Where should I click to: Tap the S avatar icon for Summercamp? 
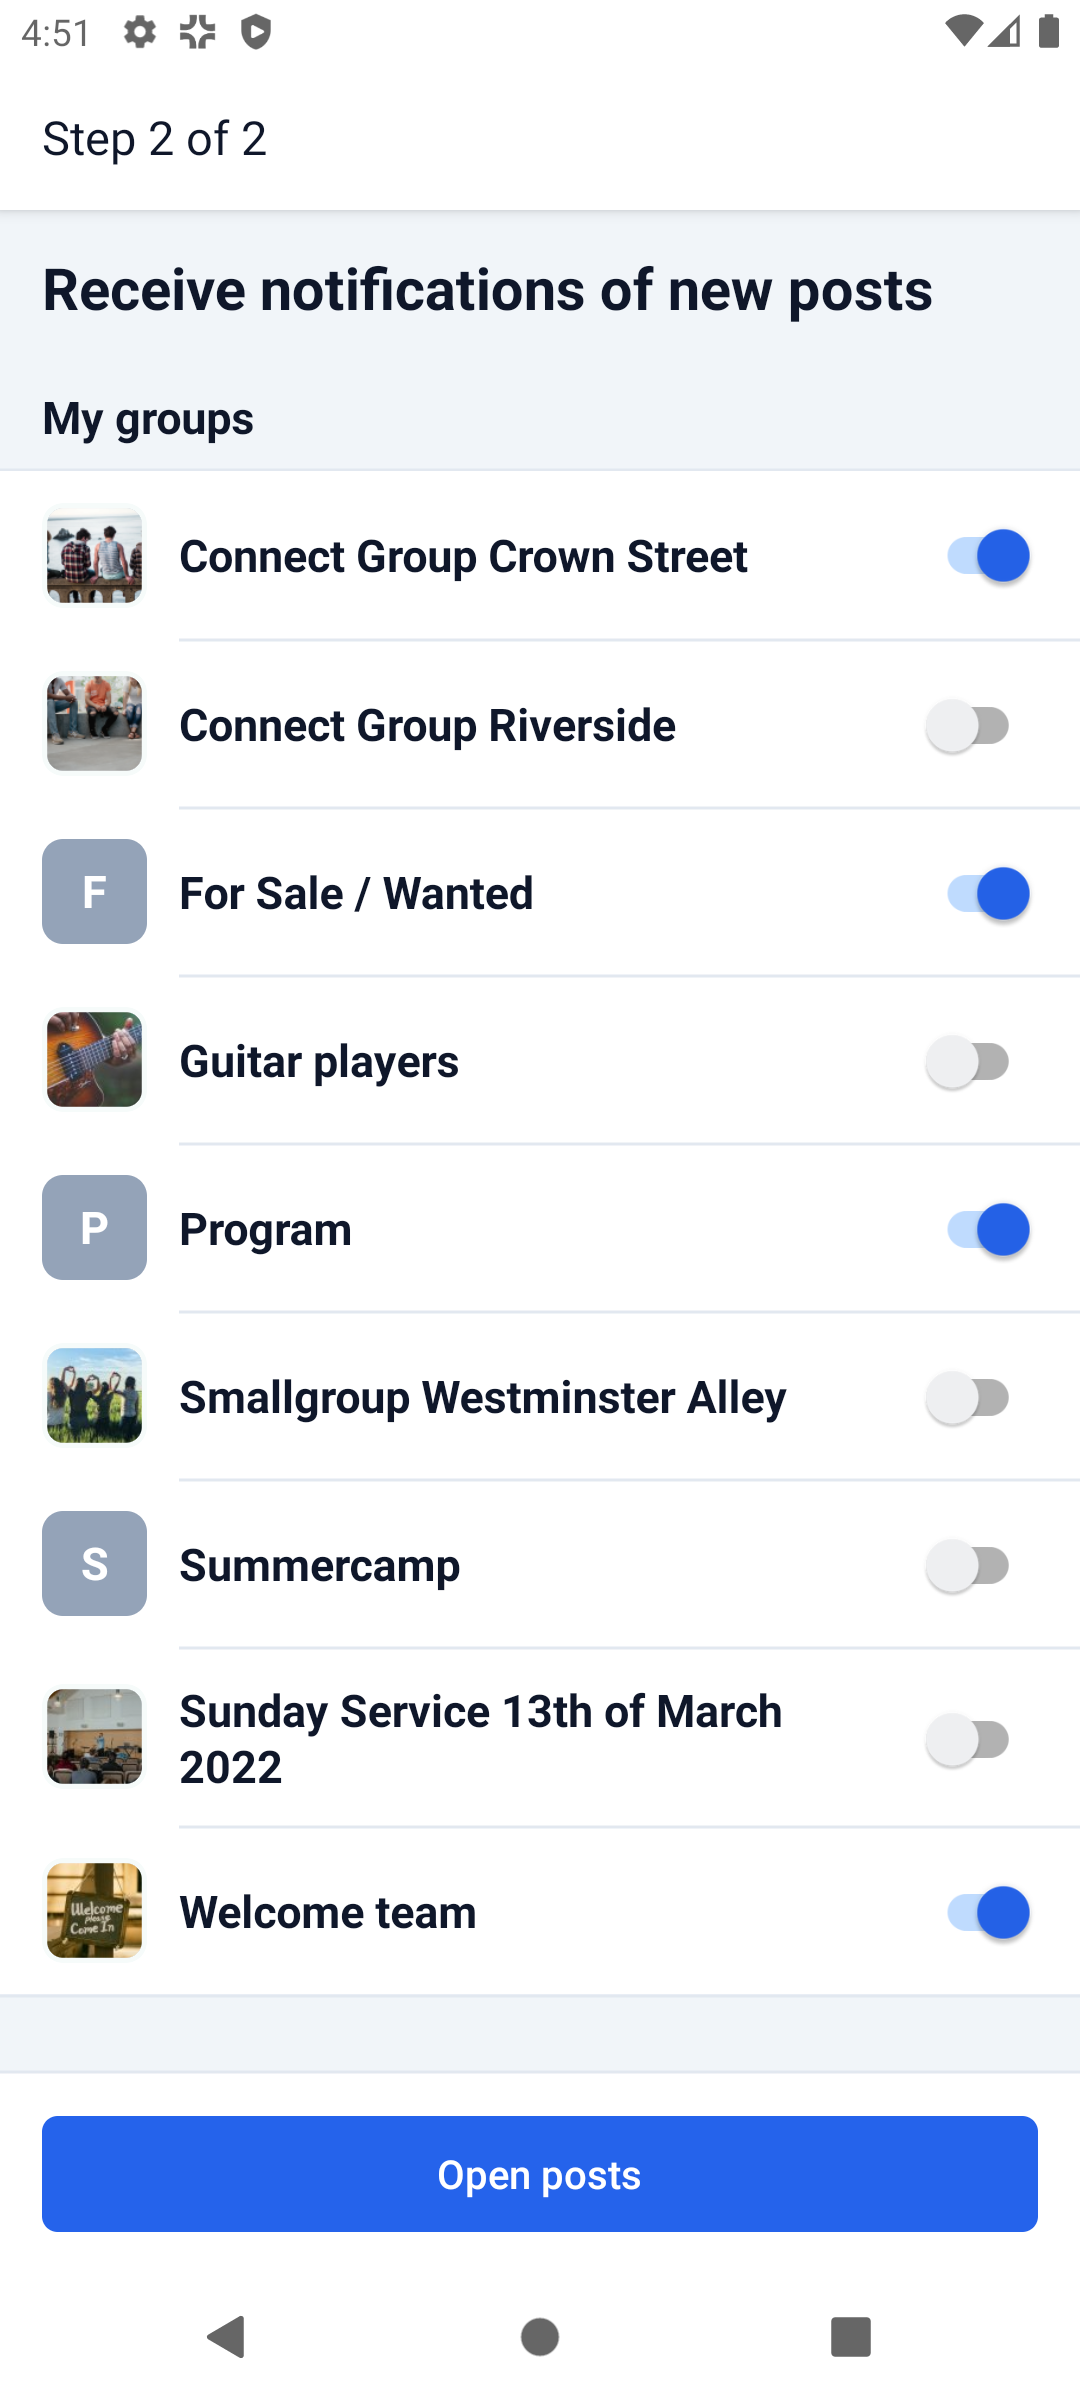(x=94, y=1563)
